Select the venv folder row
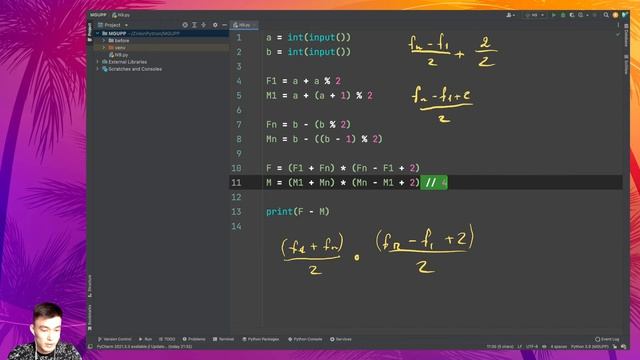640x360 pixels. [161, 48]
